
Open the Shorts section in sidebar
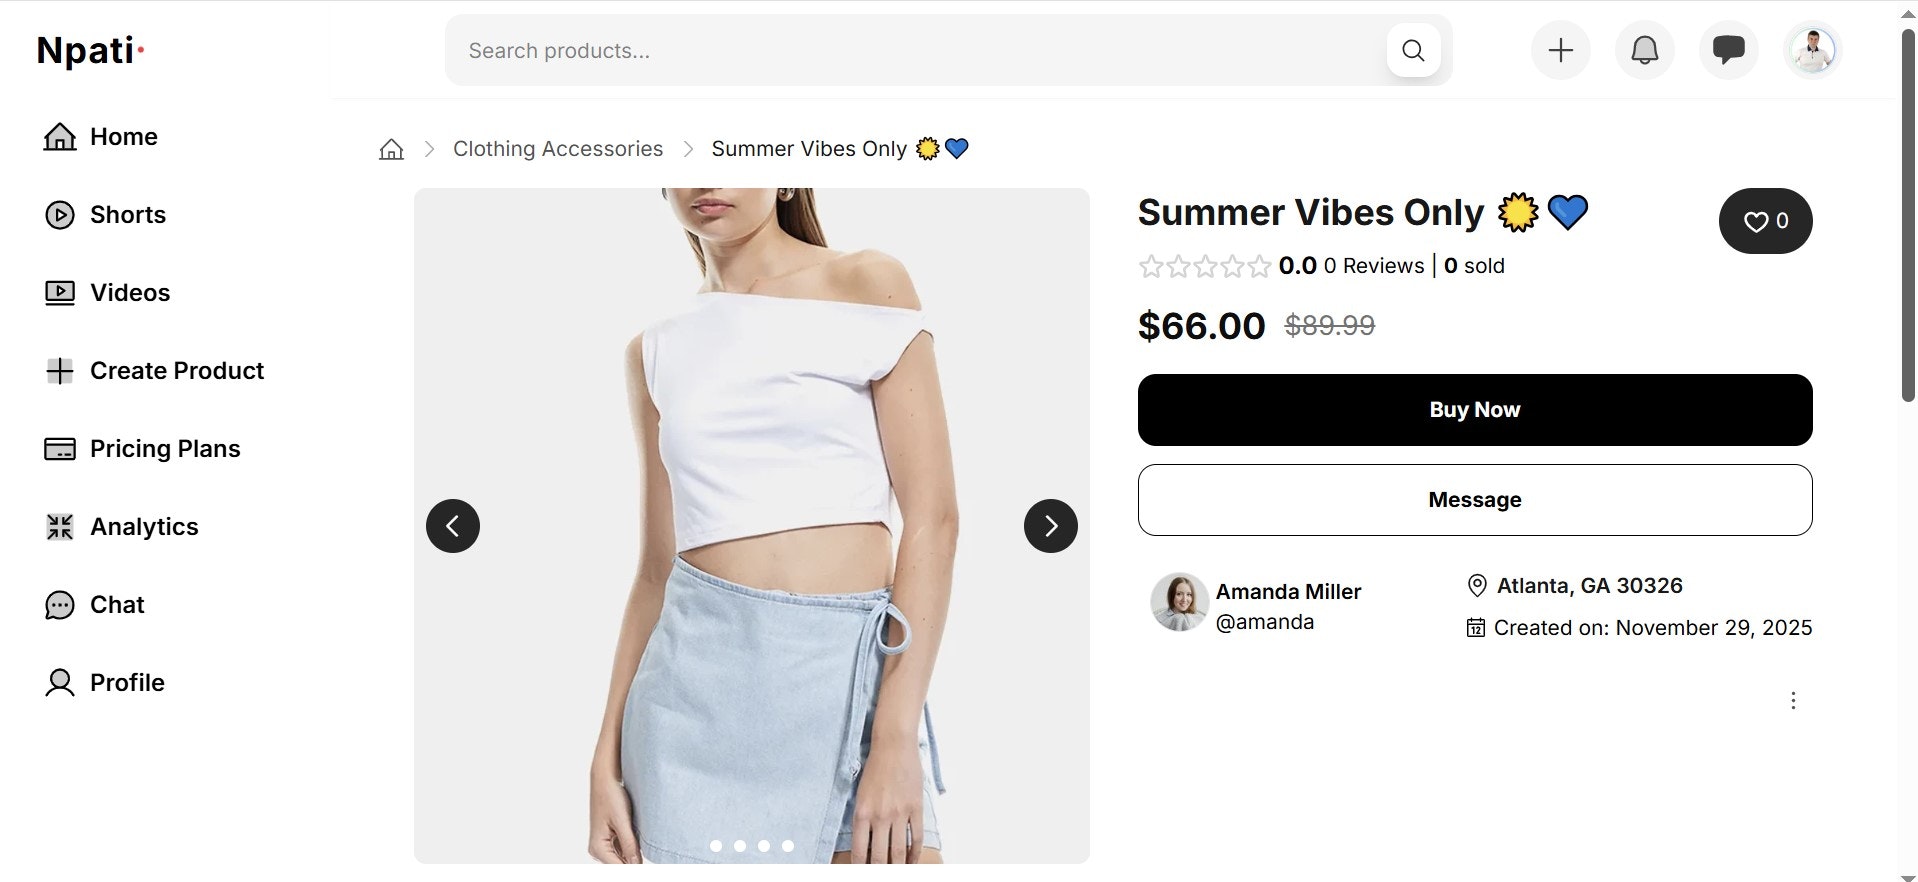click(127, 214)
